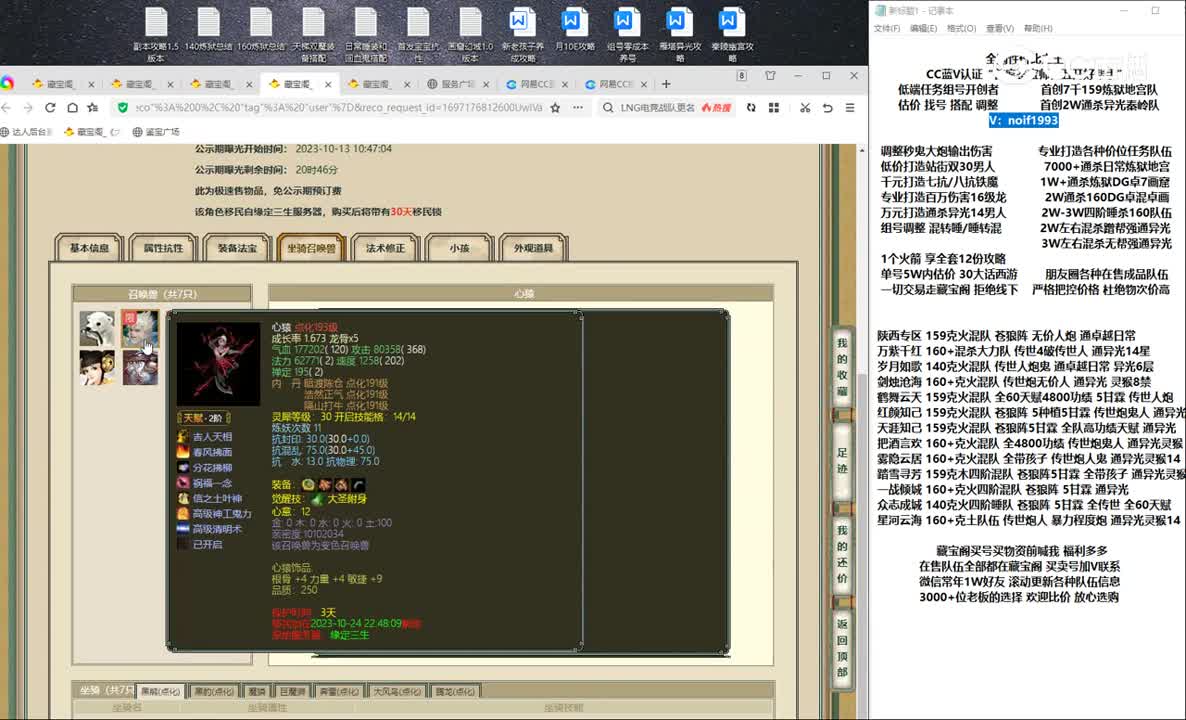This screenshot has width=1186, height=720.
Task: Switch to the 装备法宝 tab
Action: [x=238, y=248]
